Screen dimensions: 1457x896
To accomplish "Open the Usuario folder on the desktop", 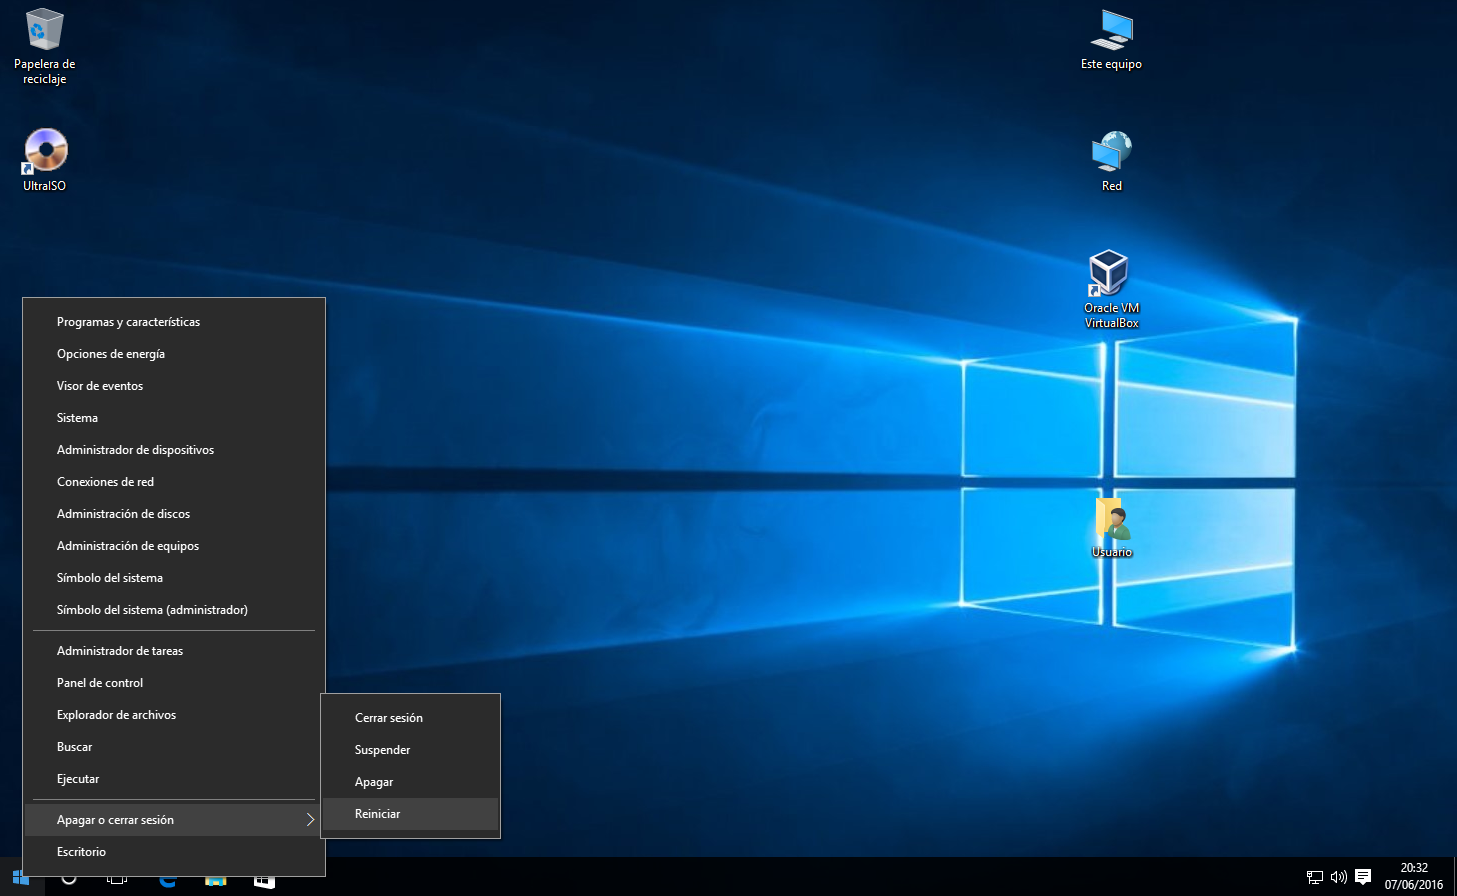I will coord(1110,520).
